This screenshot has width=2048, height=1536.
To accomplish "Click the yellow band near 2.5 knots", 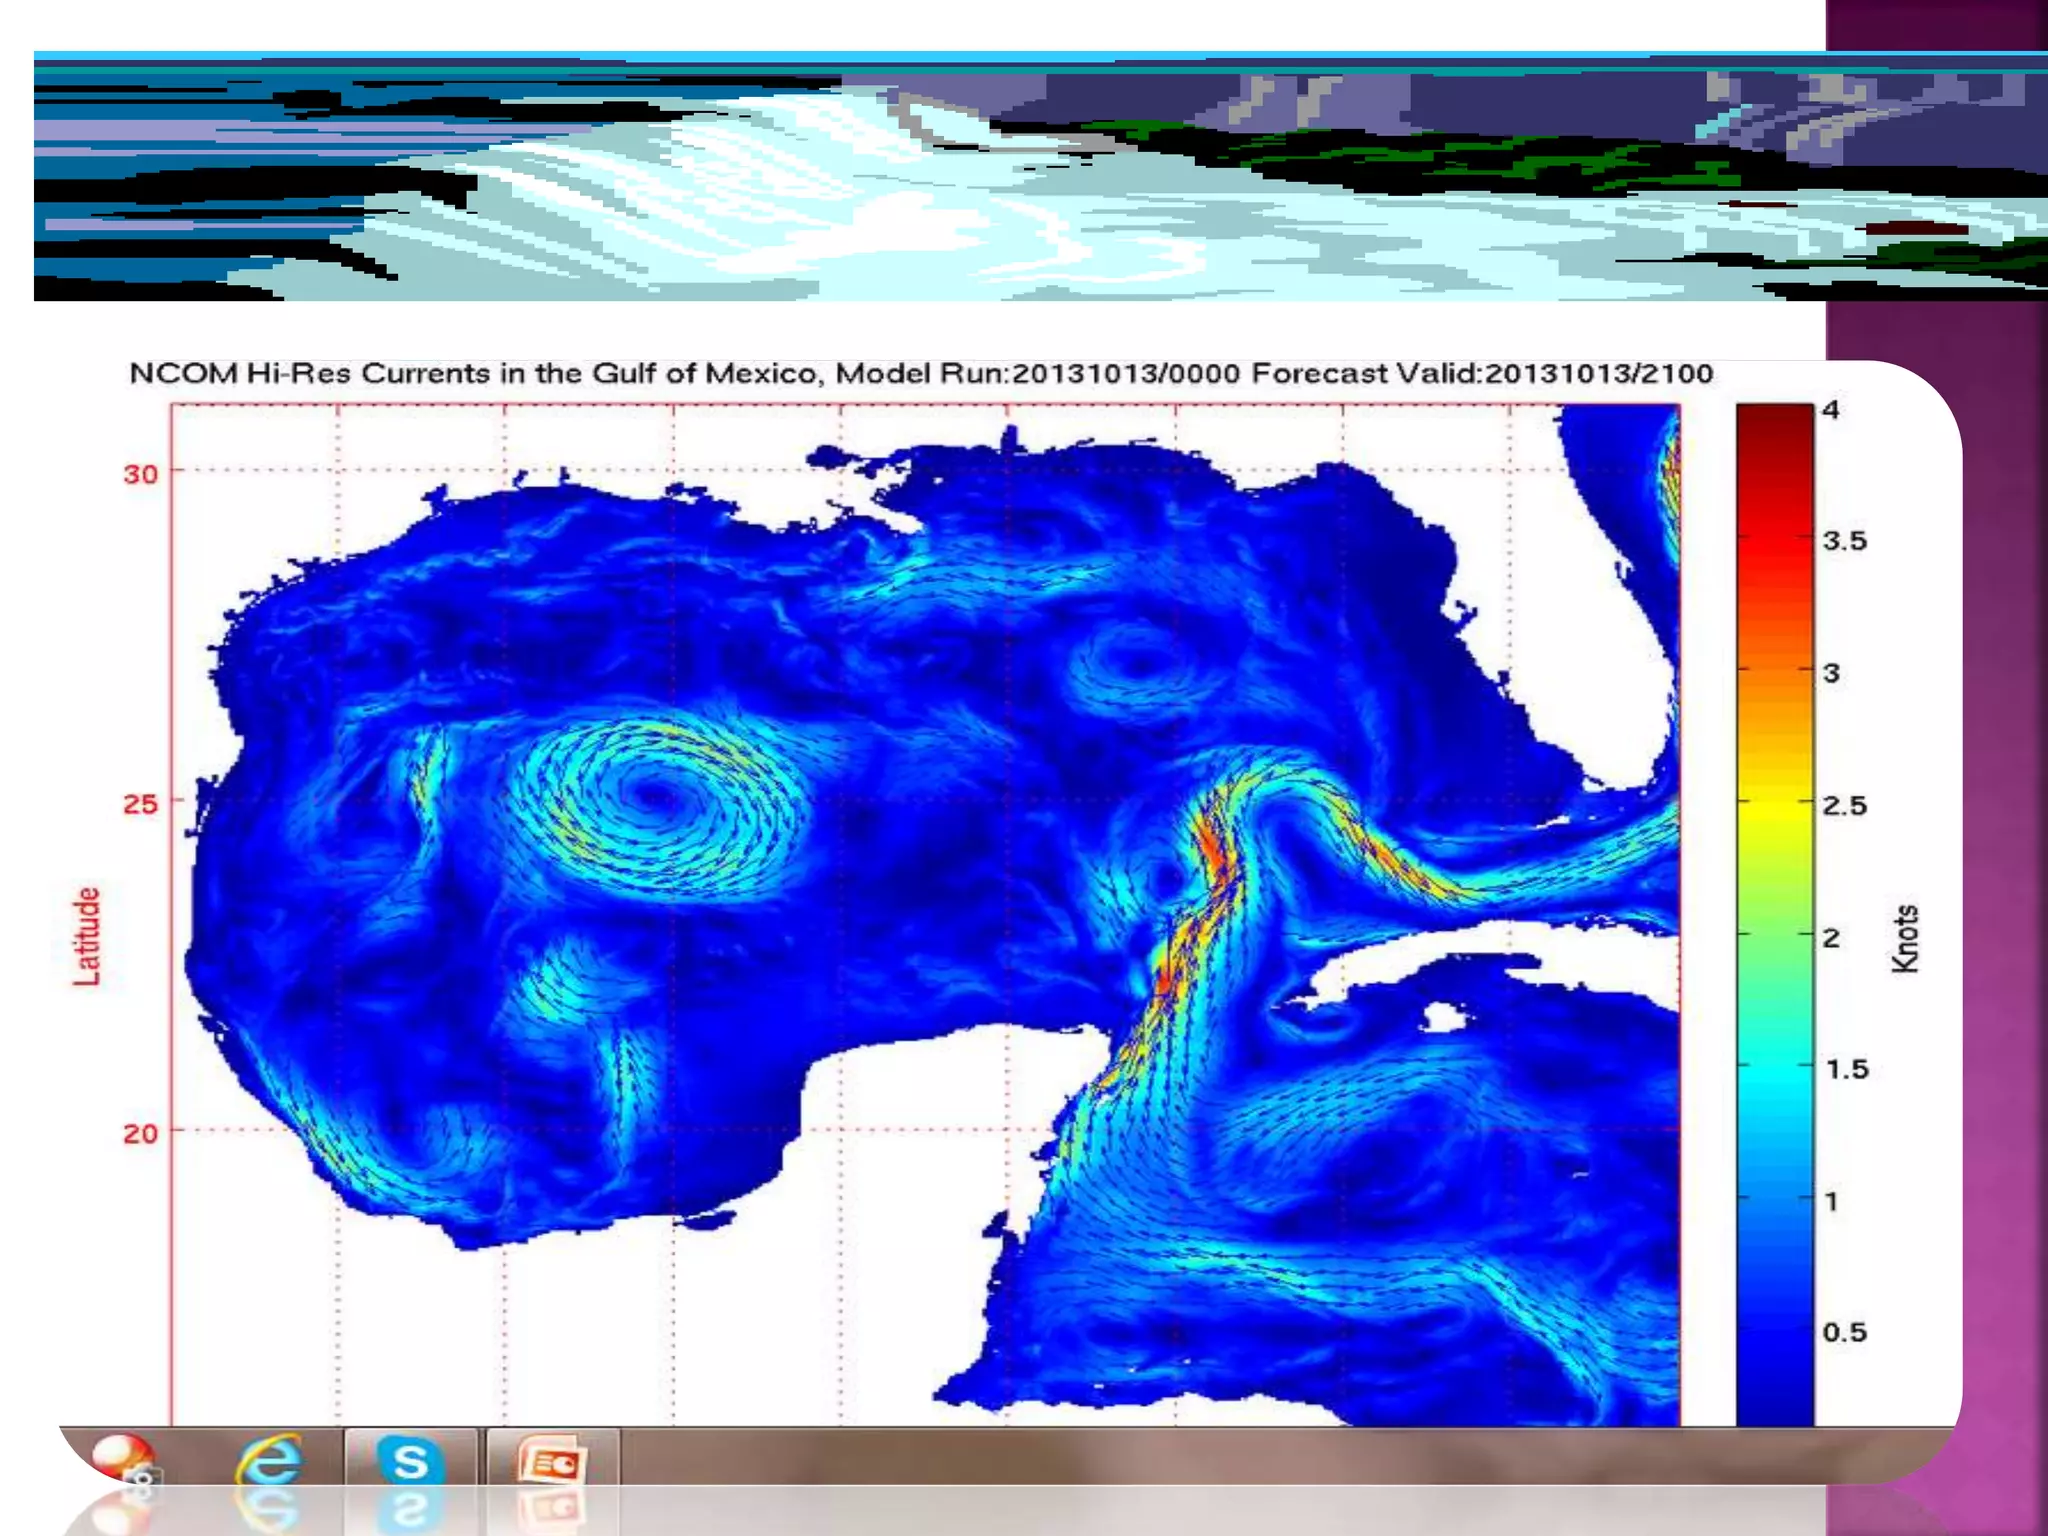I will pos(1774,805).
